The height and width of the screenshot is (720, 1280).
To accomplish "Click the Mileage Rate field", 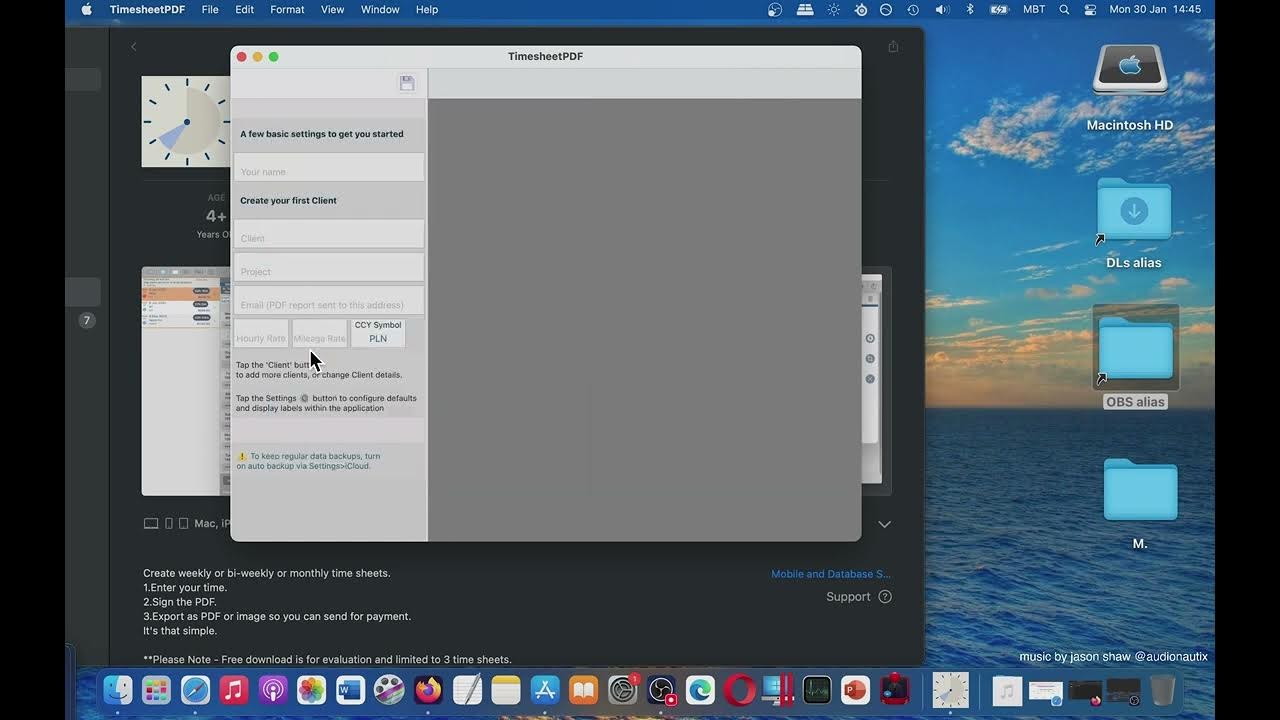I will click(320, 334).
